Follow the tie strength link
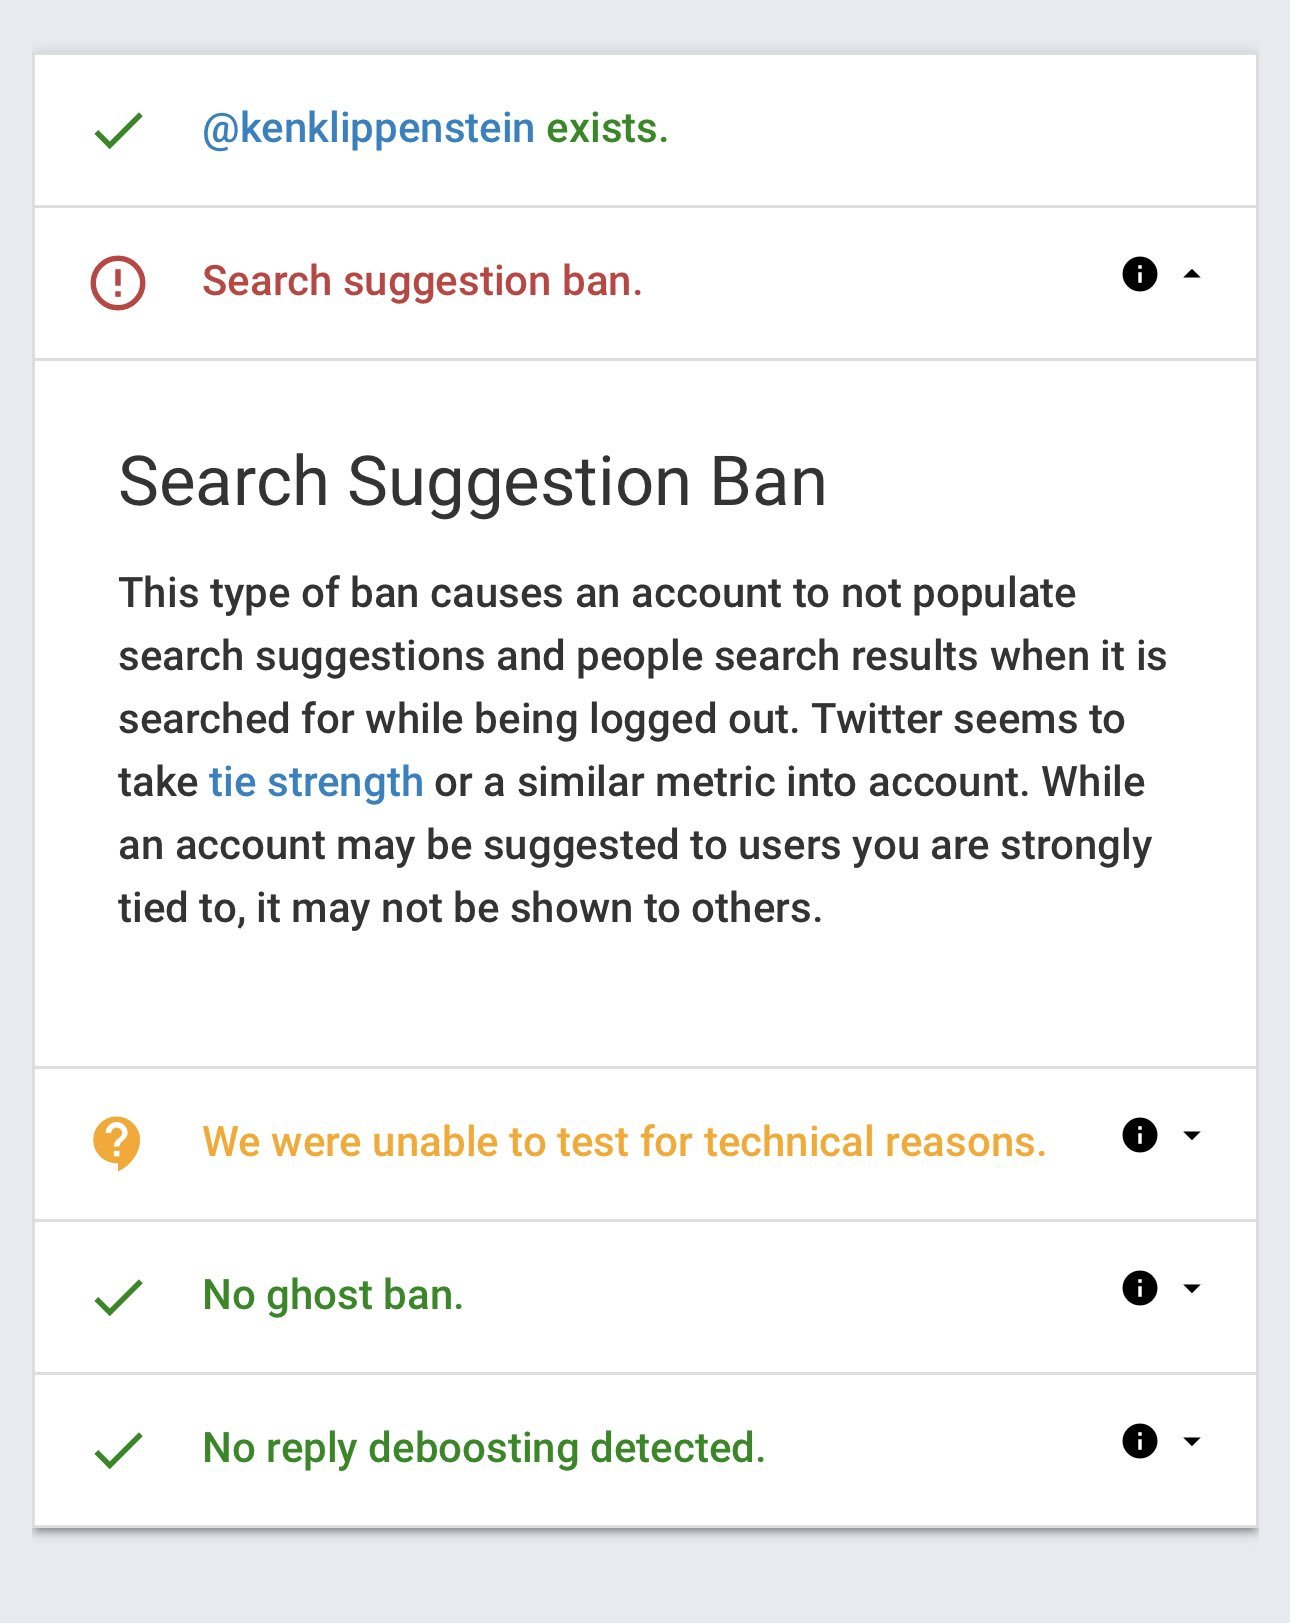 (316, 782)
